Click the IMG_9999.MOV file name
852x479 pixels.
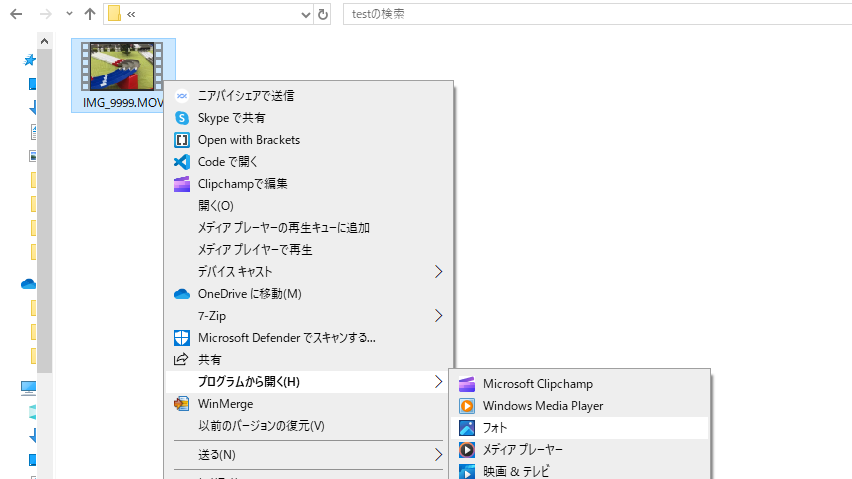(123, 103)
